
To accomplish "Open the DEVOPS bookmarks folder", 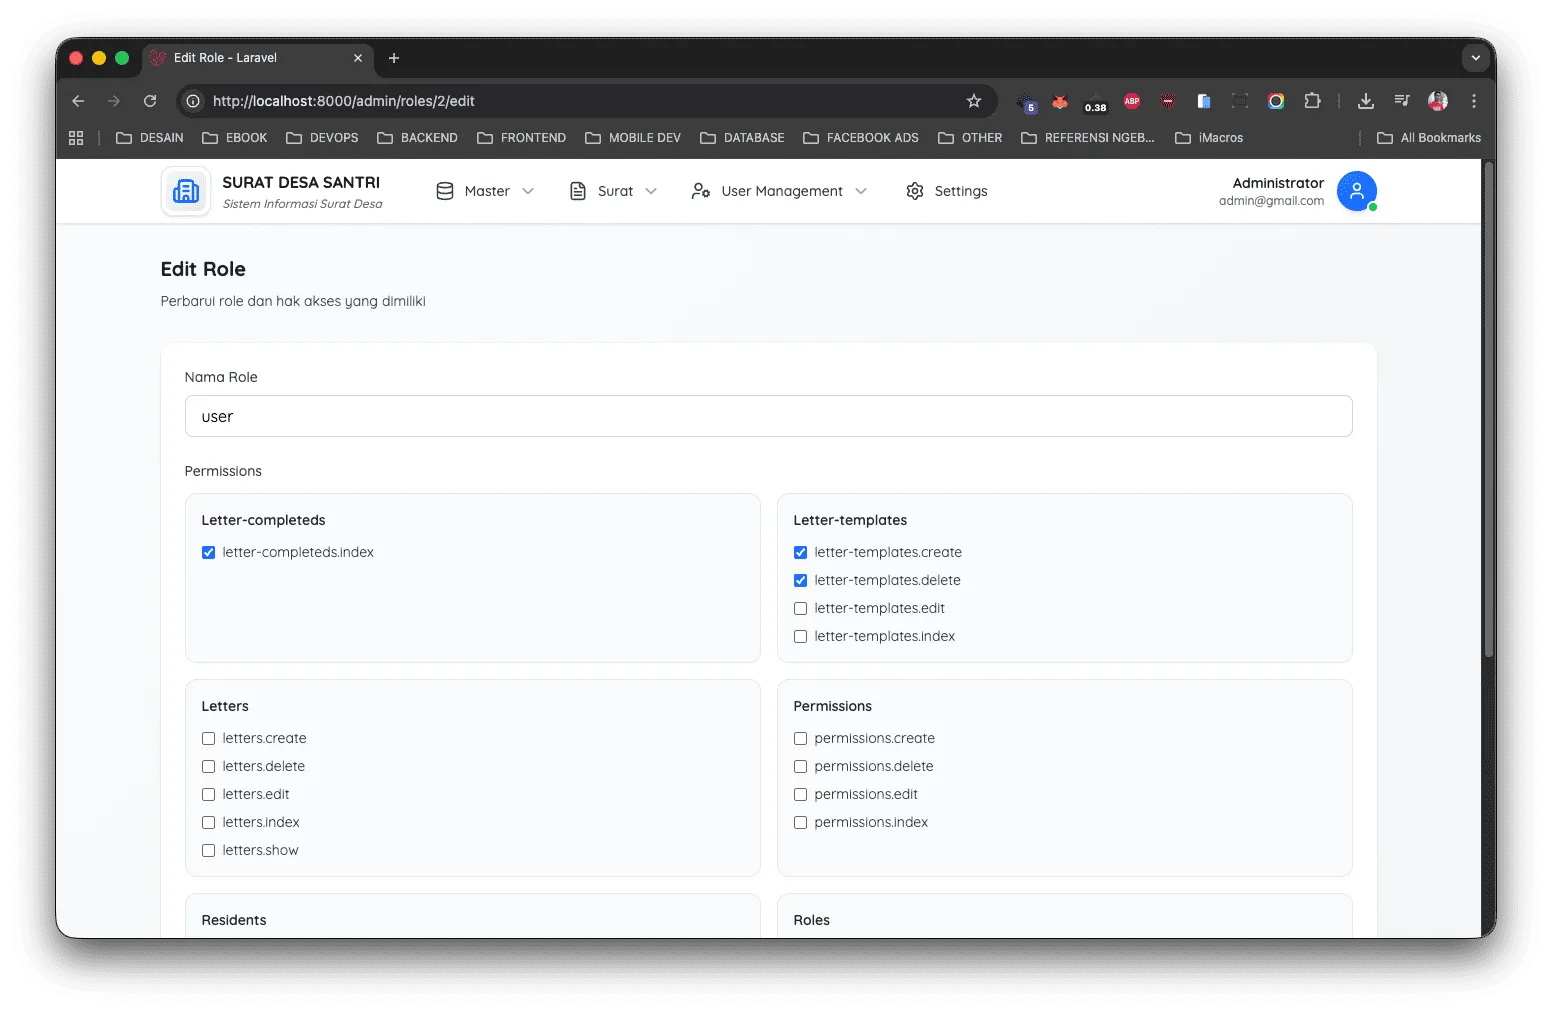I will pyautogui.click(x=322, y=138).
